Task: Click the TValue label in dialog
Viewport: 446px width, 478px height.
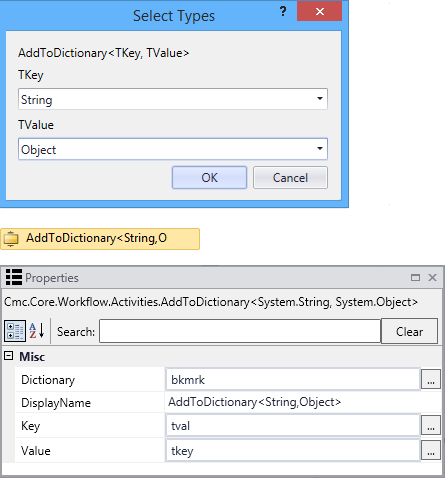Action: point(36,125)
